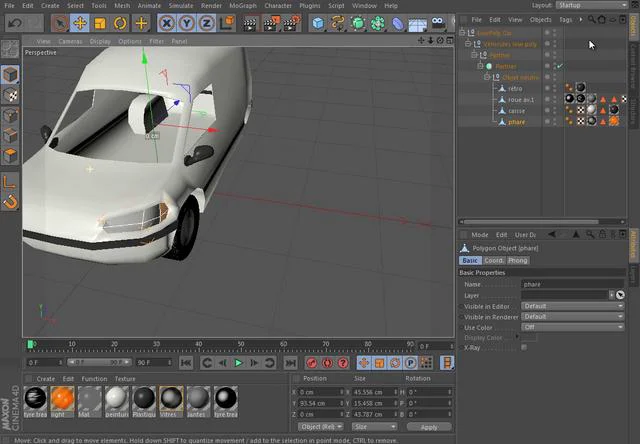Play the animation forward
The image size is (640, 444).
pyautogui.click(x=238, y=363)
